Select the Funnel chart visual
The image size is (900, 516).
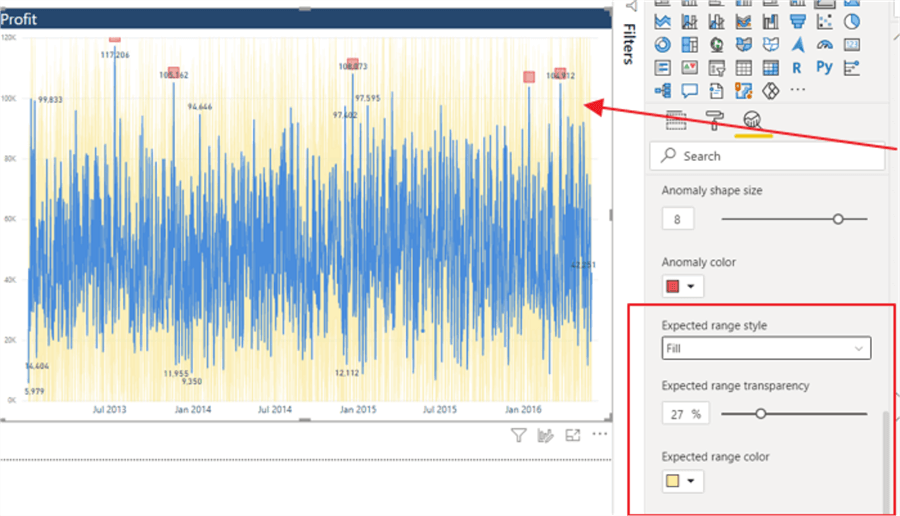point(797,21)
